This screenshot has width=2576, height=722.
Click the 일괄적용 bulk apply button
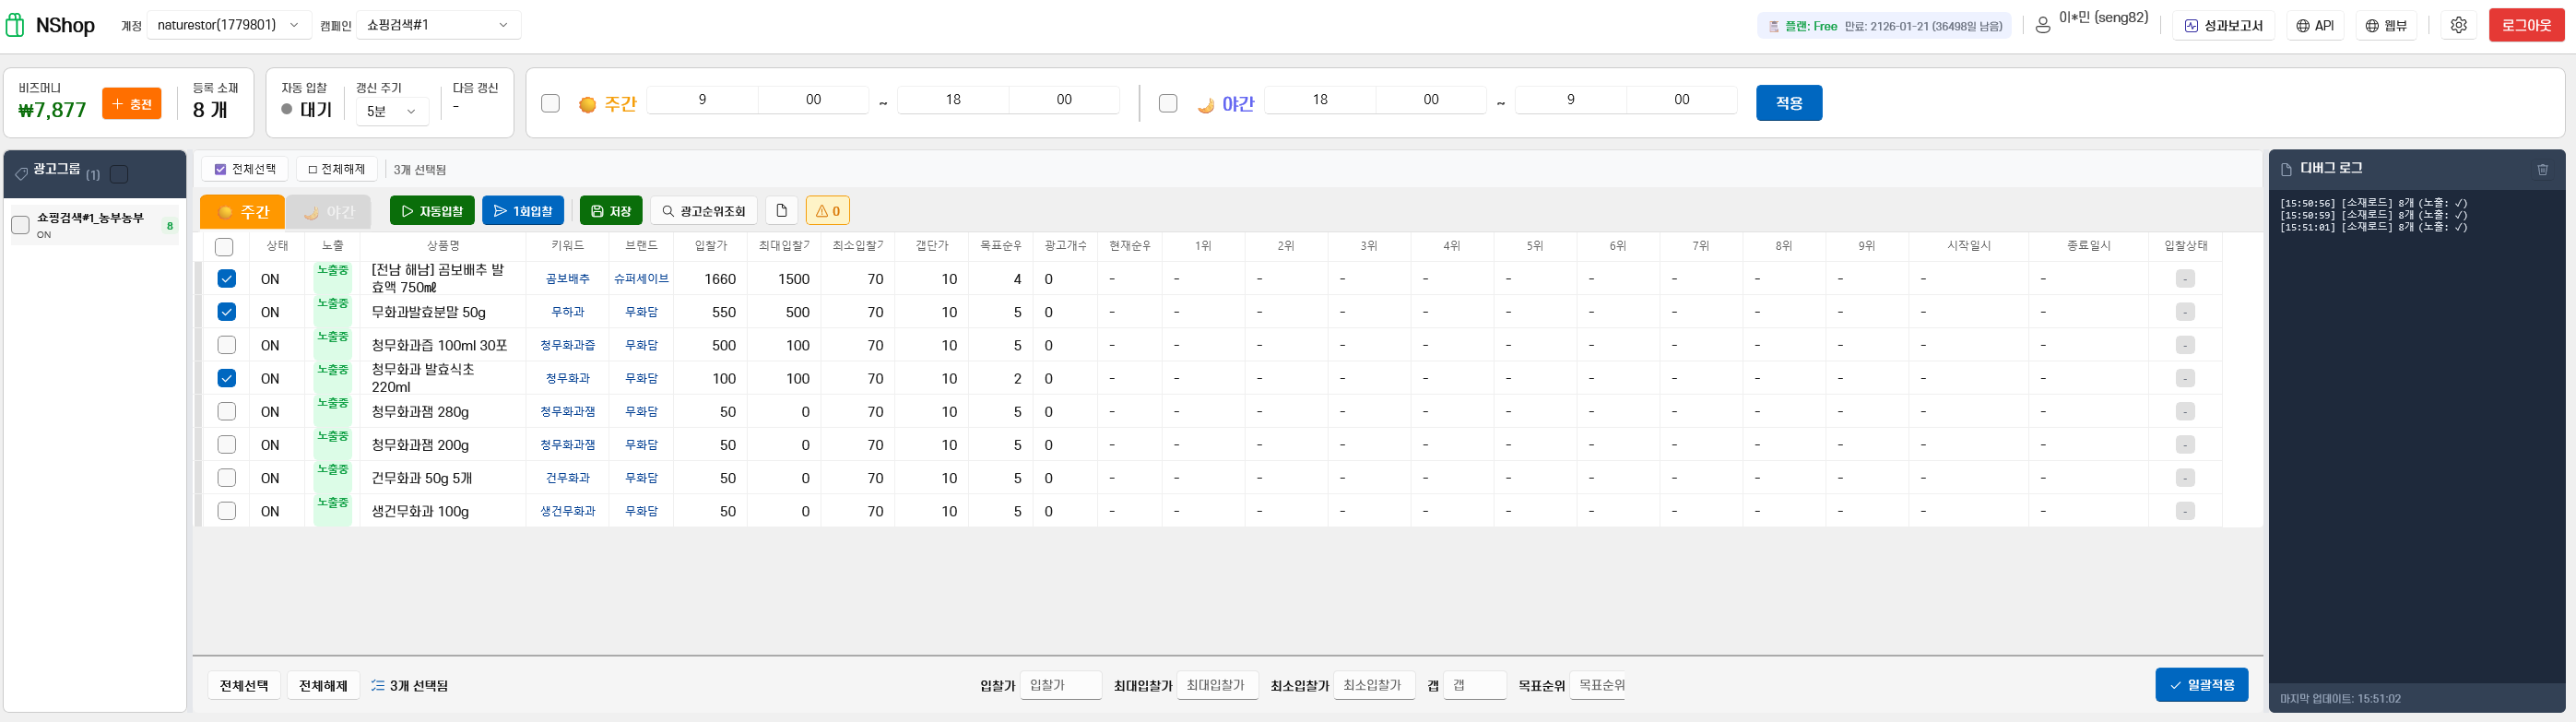(x=2201, y=685)
